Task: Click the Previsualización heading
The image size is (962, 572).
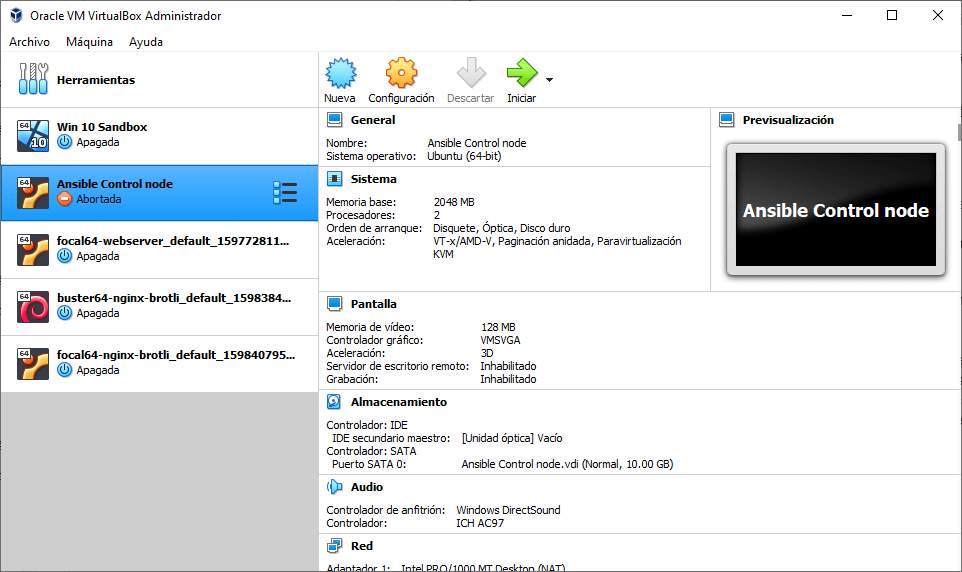Action: (788, 120)
